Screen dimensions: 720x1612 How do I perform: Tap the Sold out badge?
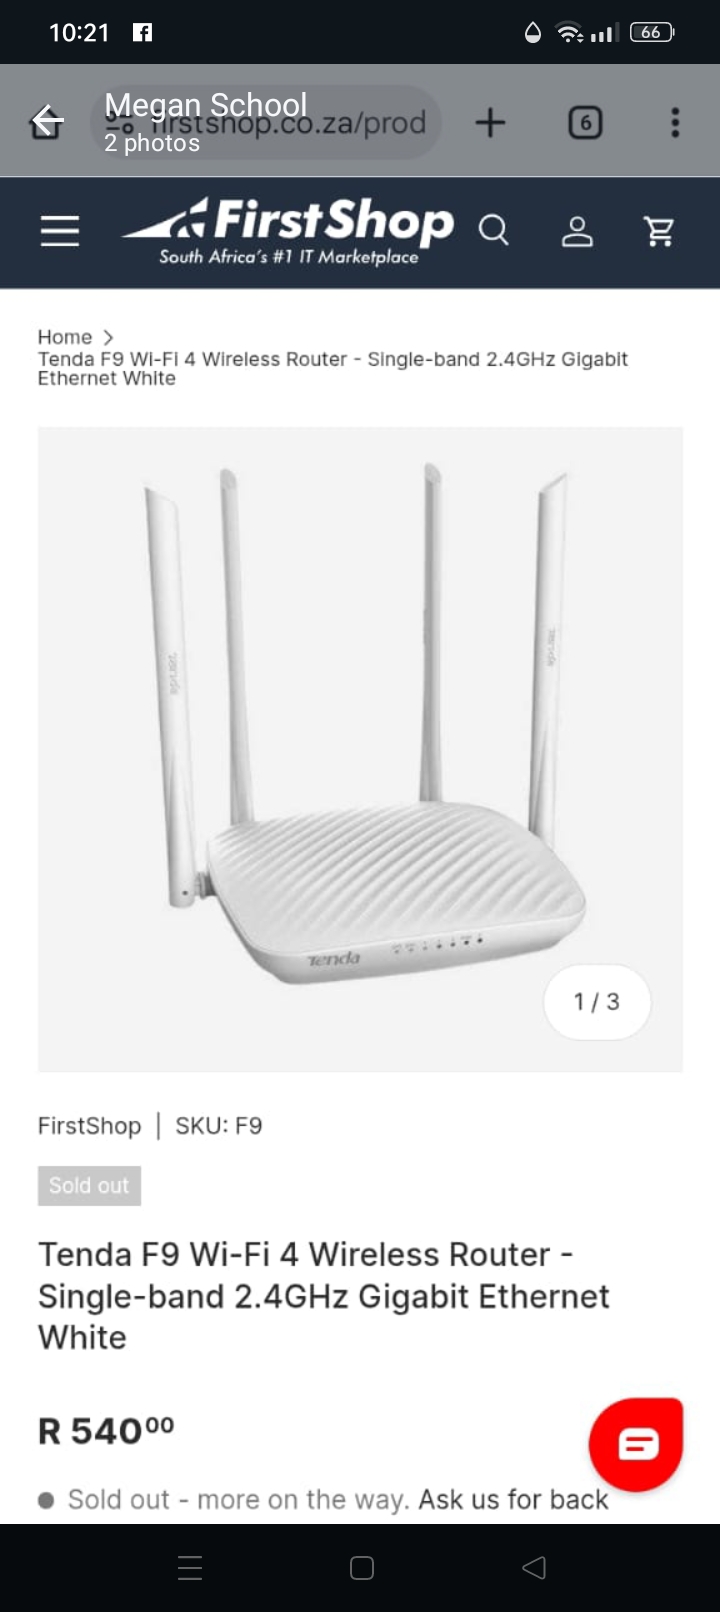(89, 1186)
